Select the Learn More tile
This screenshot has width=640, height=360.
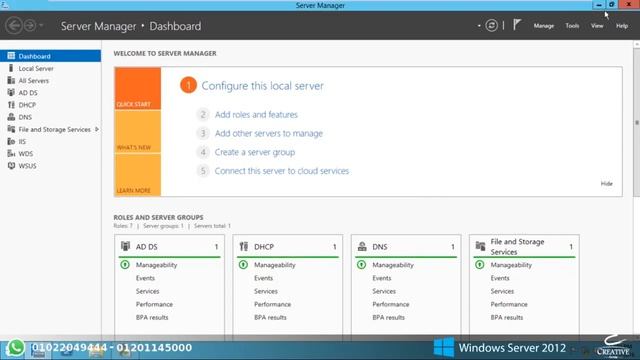click(138, 175)
